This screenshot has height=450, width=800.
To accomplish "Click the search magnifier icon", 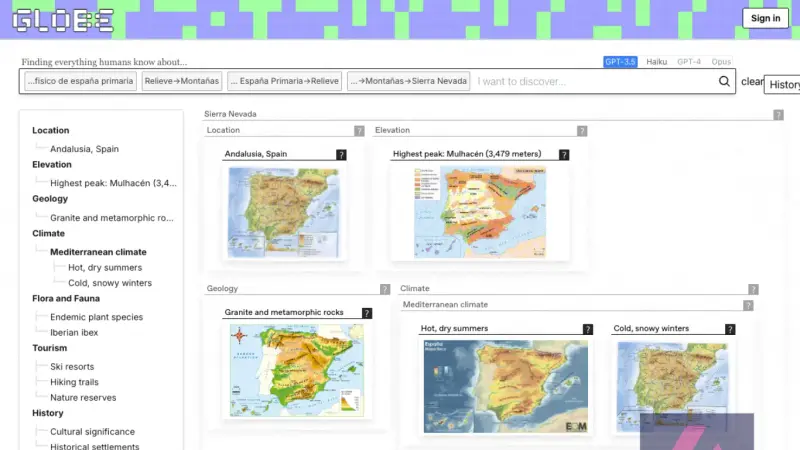I will 724,81.
